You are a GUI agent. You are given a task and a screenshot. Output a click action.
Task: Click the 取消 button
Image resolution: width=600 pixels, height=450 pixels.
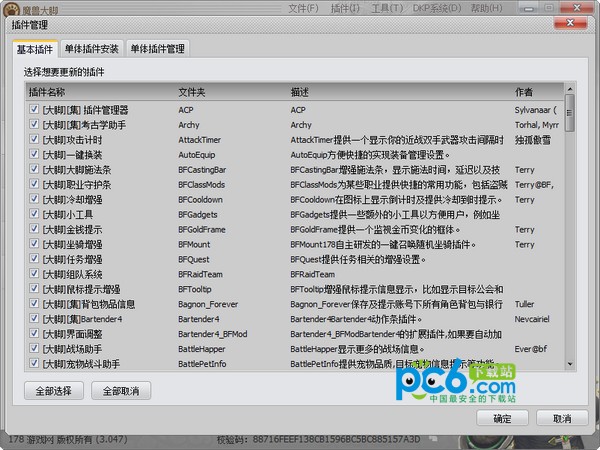[562, 418]
